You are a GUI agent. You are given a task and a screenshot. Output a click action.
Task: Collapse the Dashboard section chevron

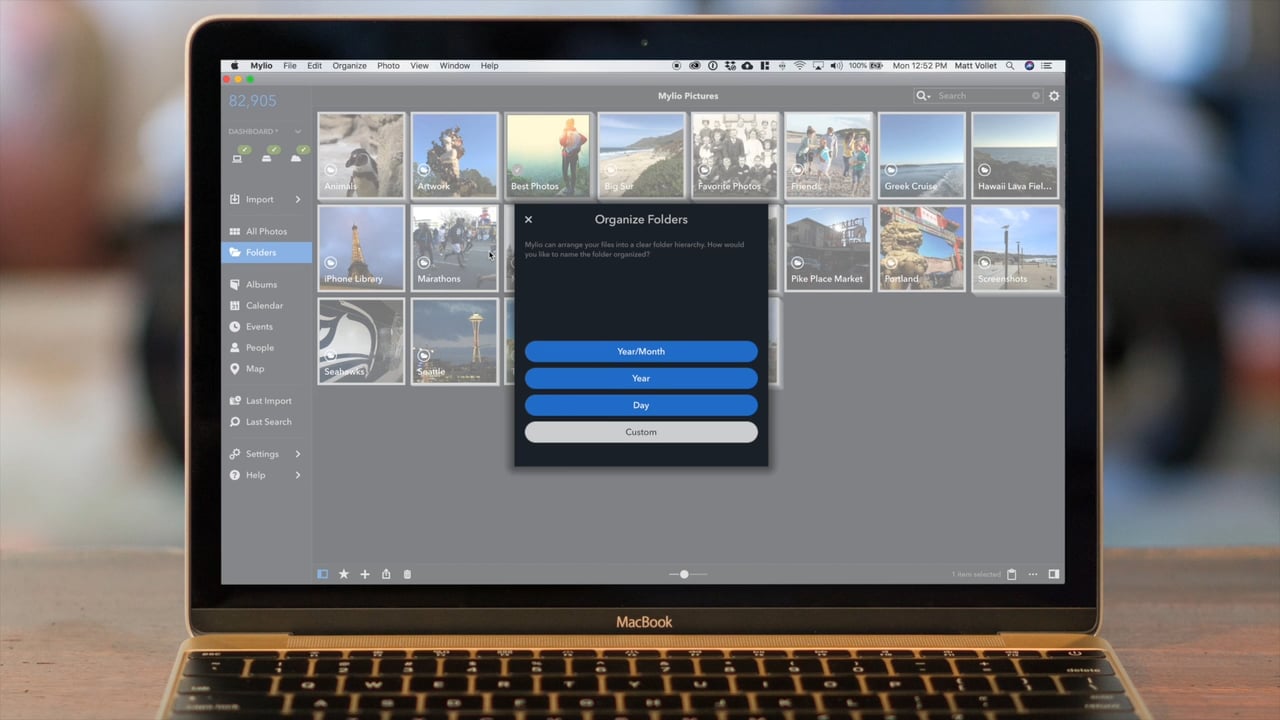click(x=297, y=132)
